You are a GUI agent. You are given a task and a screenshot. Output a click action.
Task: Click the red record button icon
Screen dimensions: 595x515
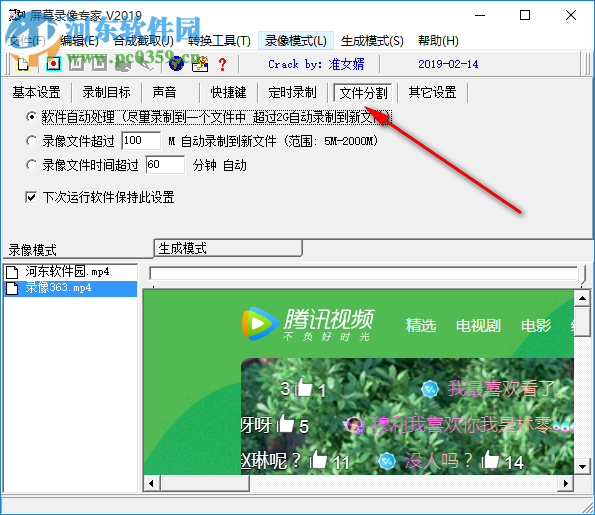(x=53, y=64)
